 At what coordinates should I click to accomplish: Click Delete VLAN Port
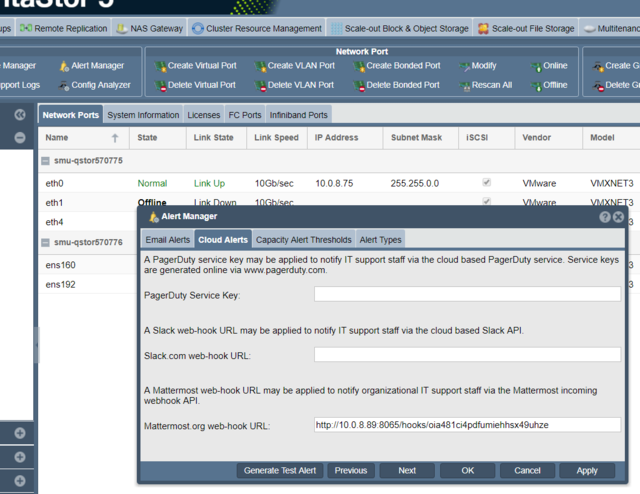tap(294, 85)
